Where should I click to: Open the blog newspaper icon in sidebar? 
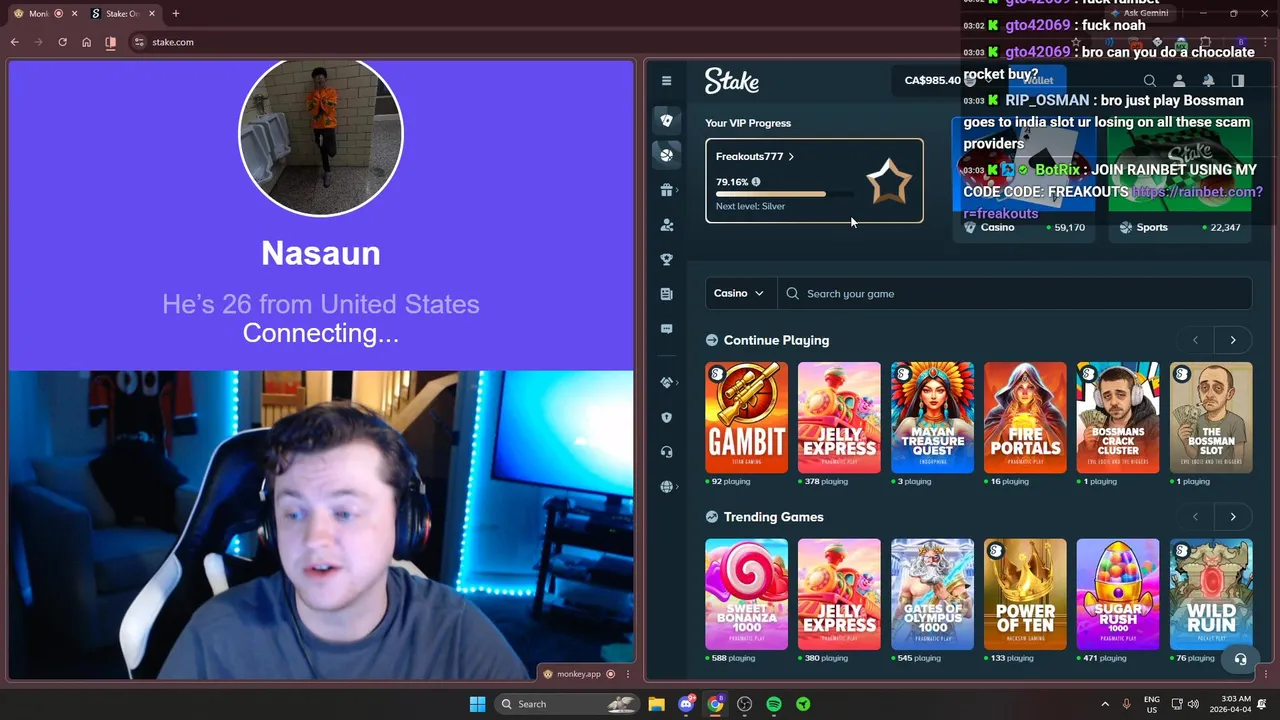coord(667,294)
